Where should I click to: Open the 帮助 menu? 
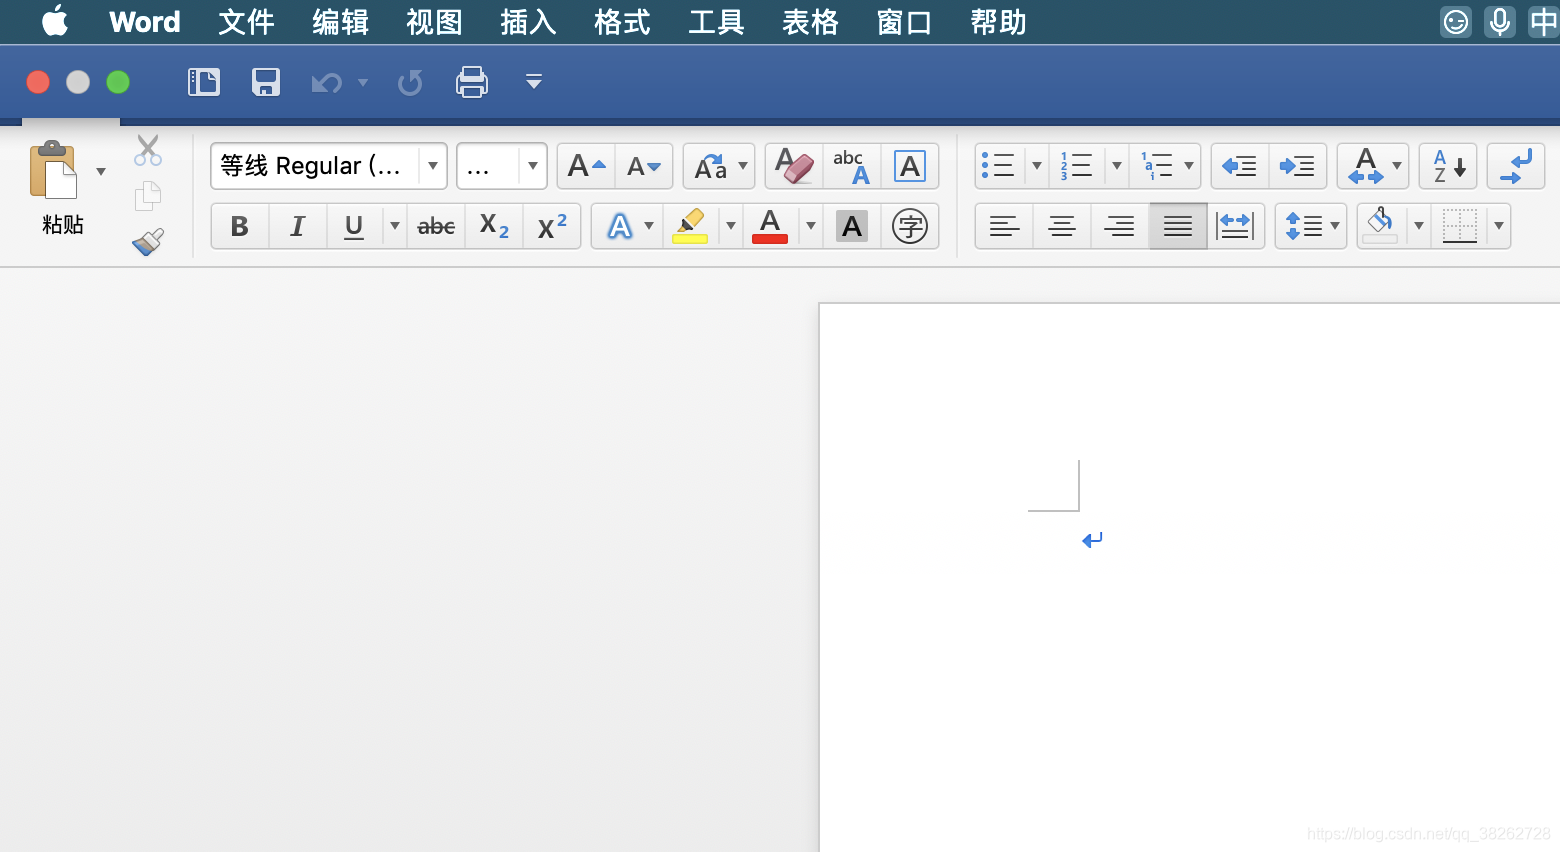pos(998,22)
